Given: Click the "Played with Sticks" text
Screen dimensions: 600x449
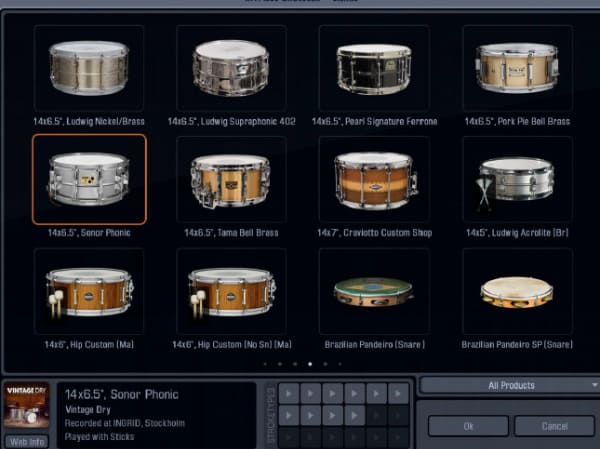Looking at the screenshot, I should point(99,437).
